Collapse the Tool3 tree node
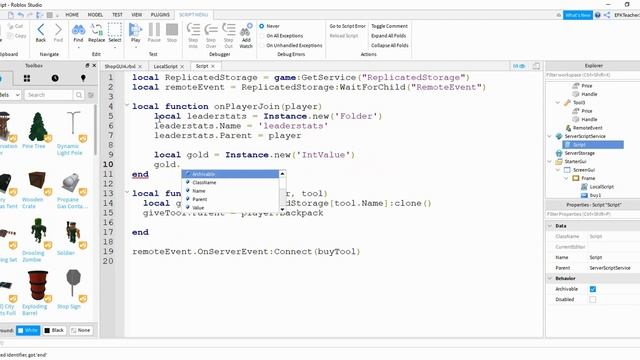The width and height of the screenshot is (640, 360). (558, 102)
